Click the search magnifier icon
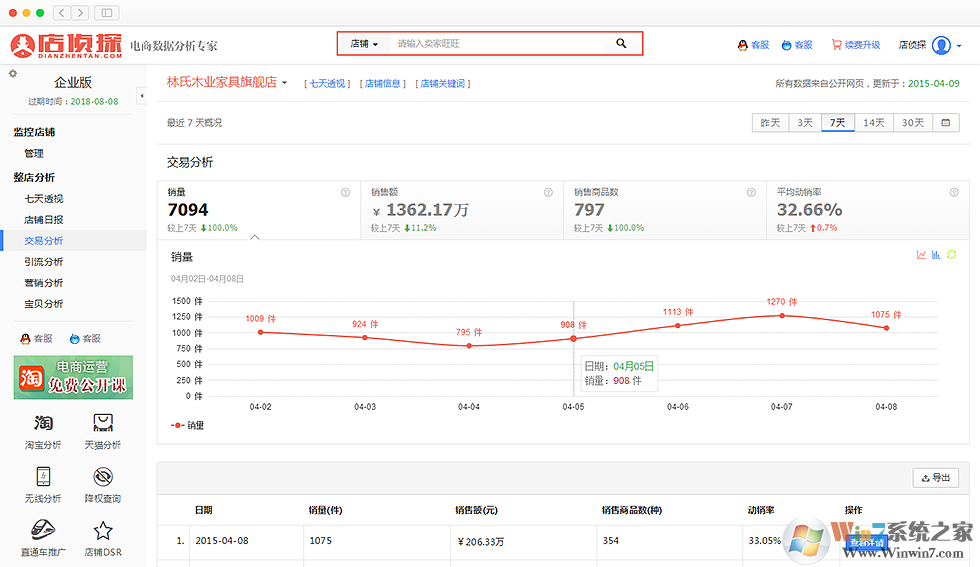 pyautogui.click(x=621, y=44)
